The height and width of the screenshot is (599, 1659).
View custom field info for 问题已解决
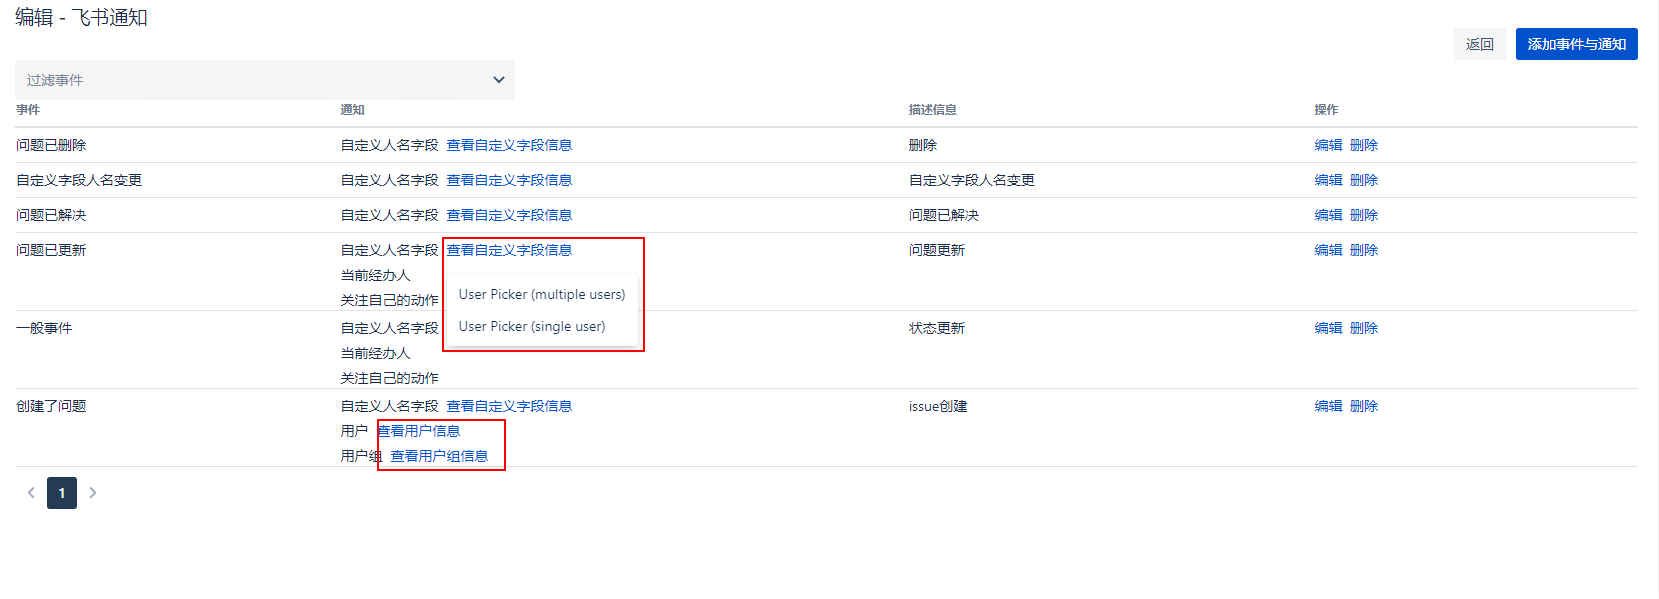509,215
